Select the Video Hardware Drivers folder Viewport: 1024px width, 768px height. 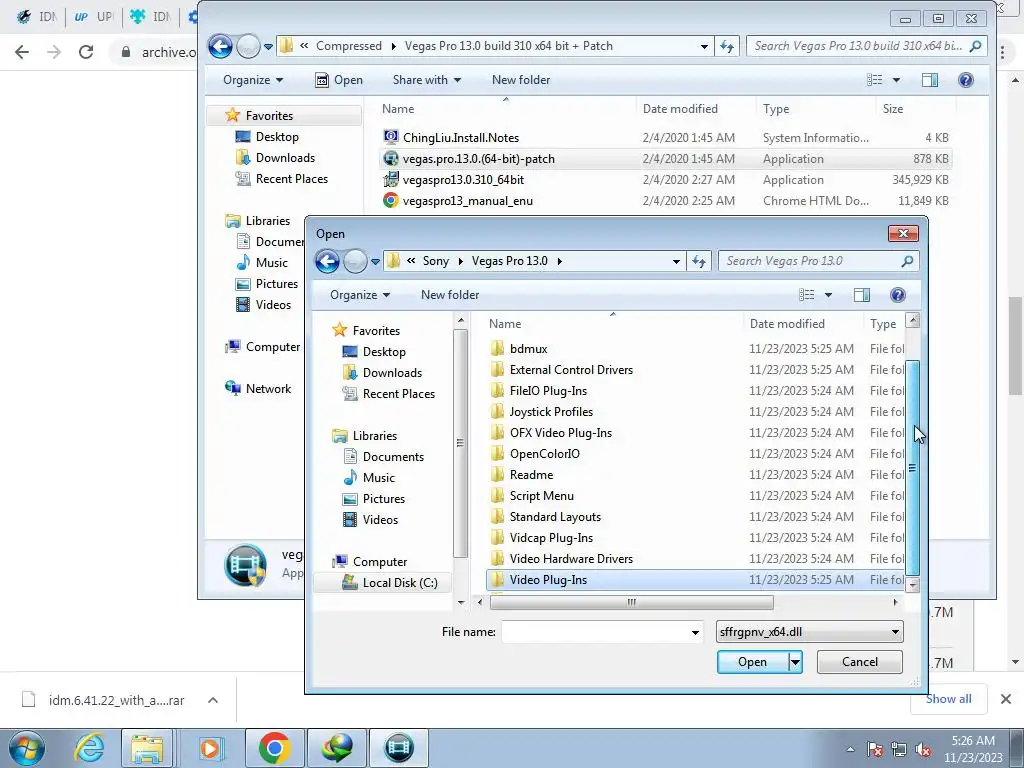pos(571,559)
